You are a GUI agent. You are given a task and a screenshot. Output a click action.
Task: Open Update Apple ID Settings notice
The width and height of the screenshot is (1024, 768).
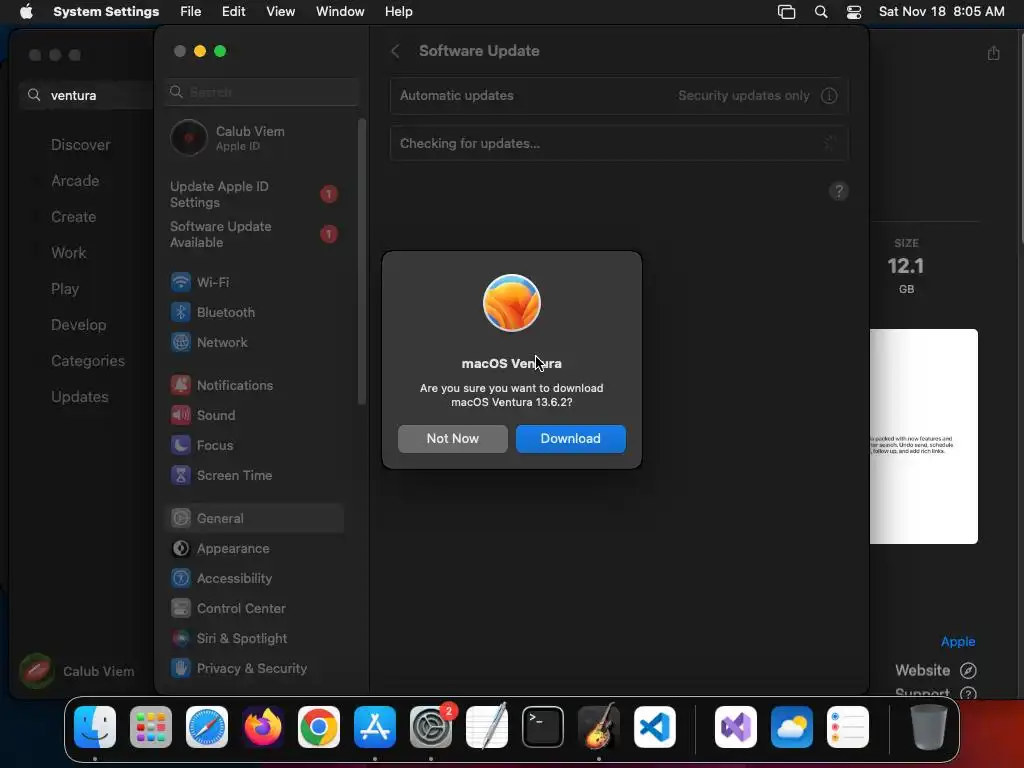click(x=255, y=195)
